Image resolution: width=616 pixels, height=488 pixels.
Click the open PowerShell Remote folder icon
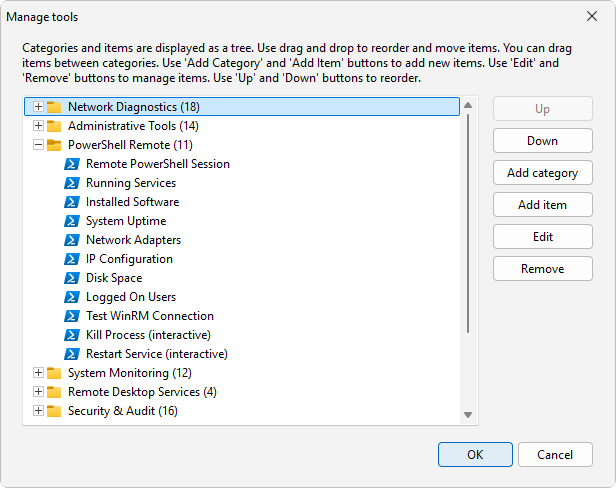54,145
